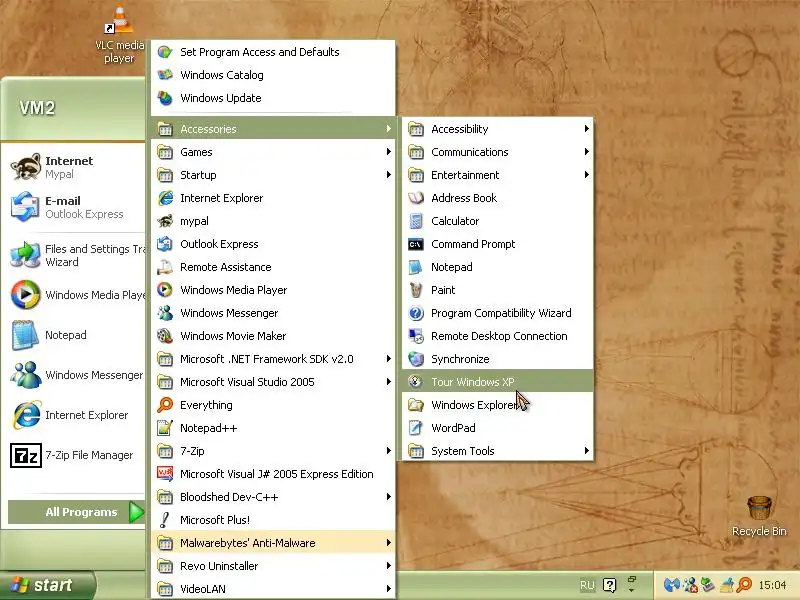Viewport: 800px width, 600px height.
Task: Launch Notepad++
Action: (273, 428)
